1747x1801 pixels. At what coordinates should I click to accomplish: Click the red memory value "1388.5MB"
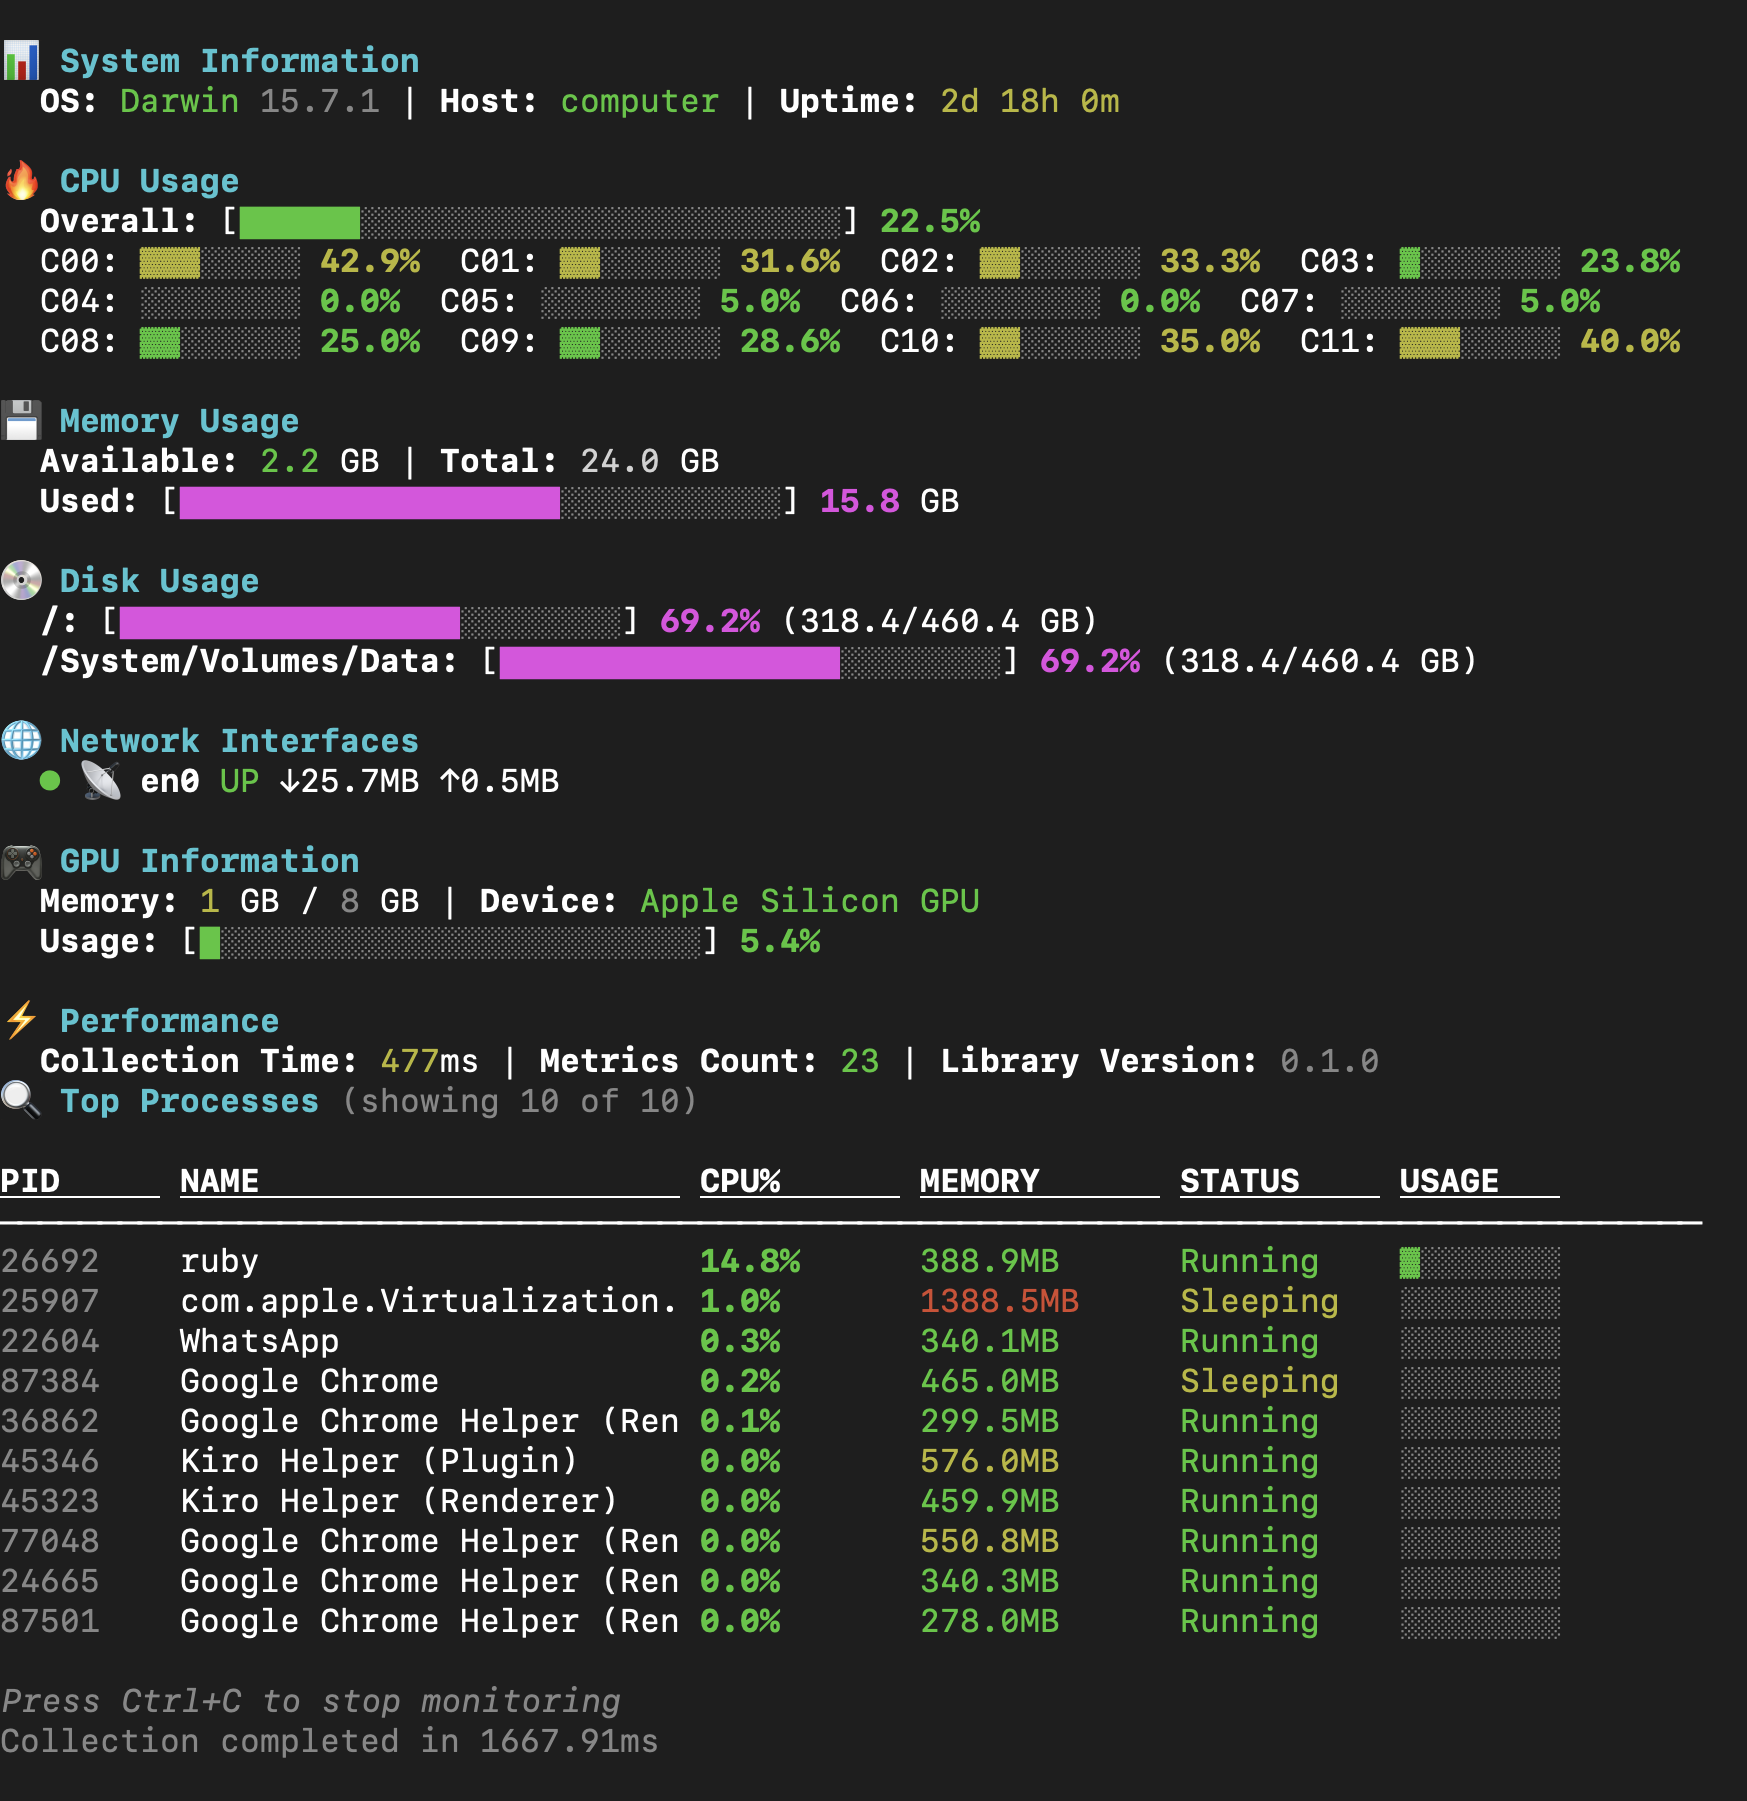click(x=1000, y=1301)
